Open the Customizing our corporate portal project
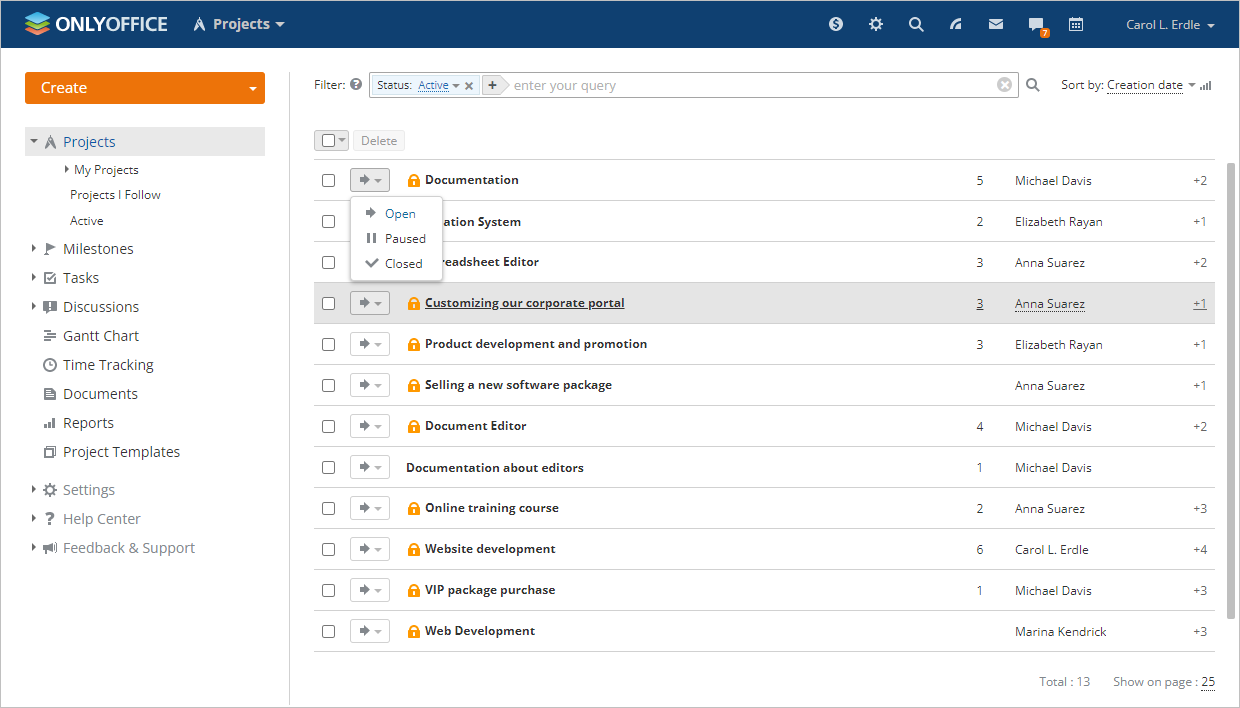 coord(524,302)
